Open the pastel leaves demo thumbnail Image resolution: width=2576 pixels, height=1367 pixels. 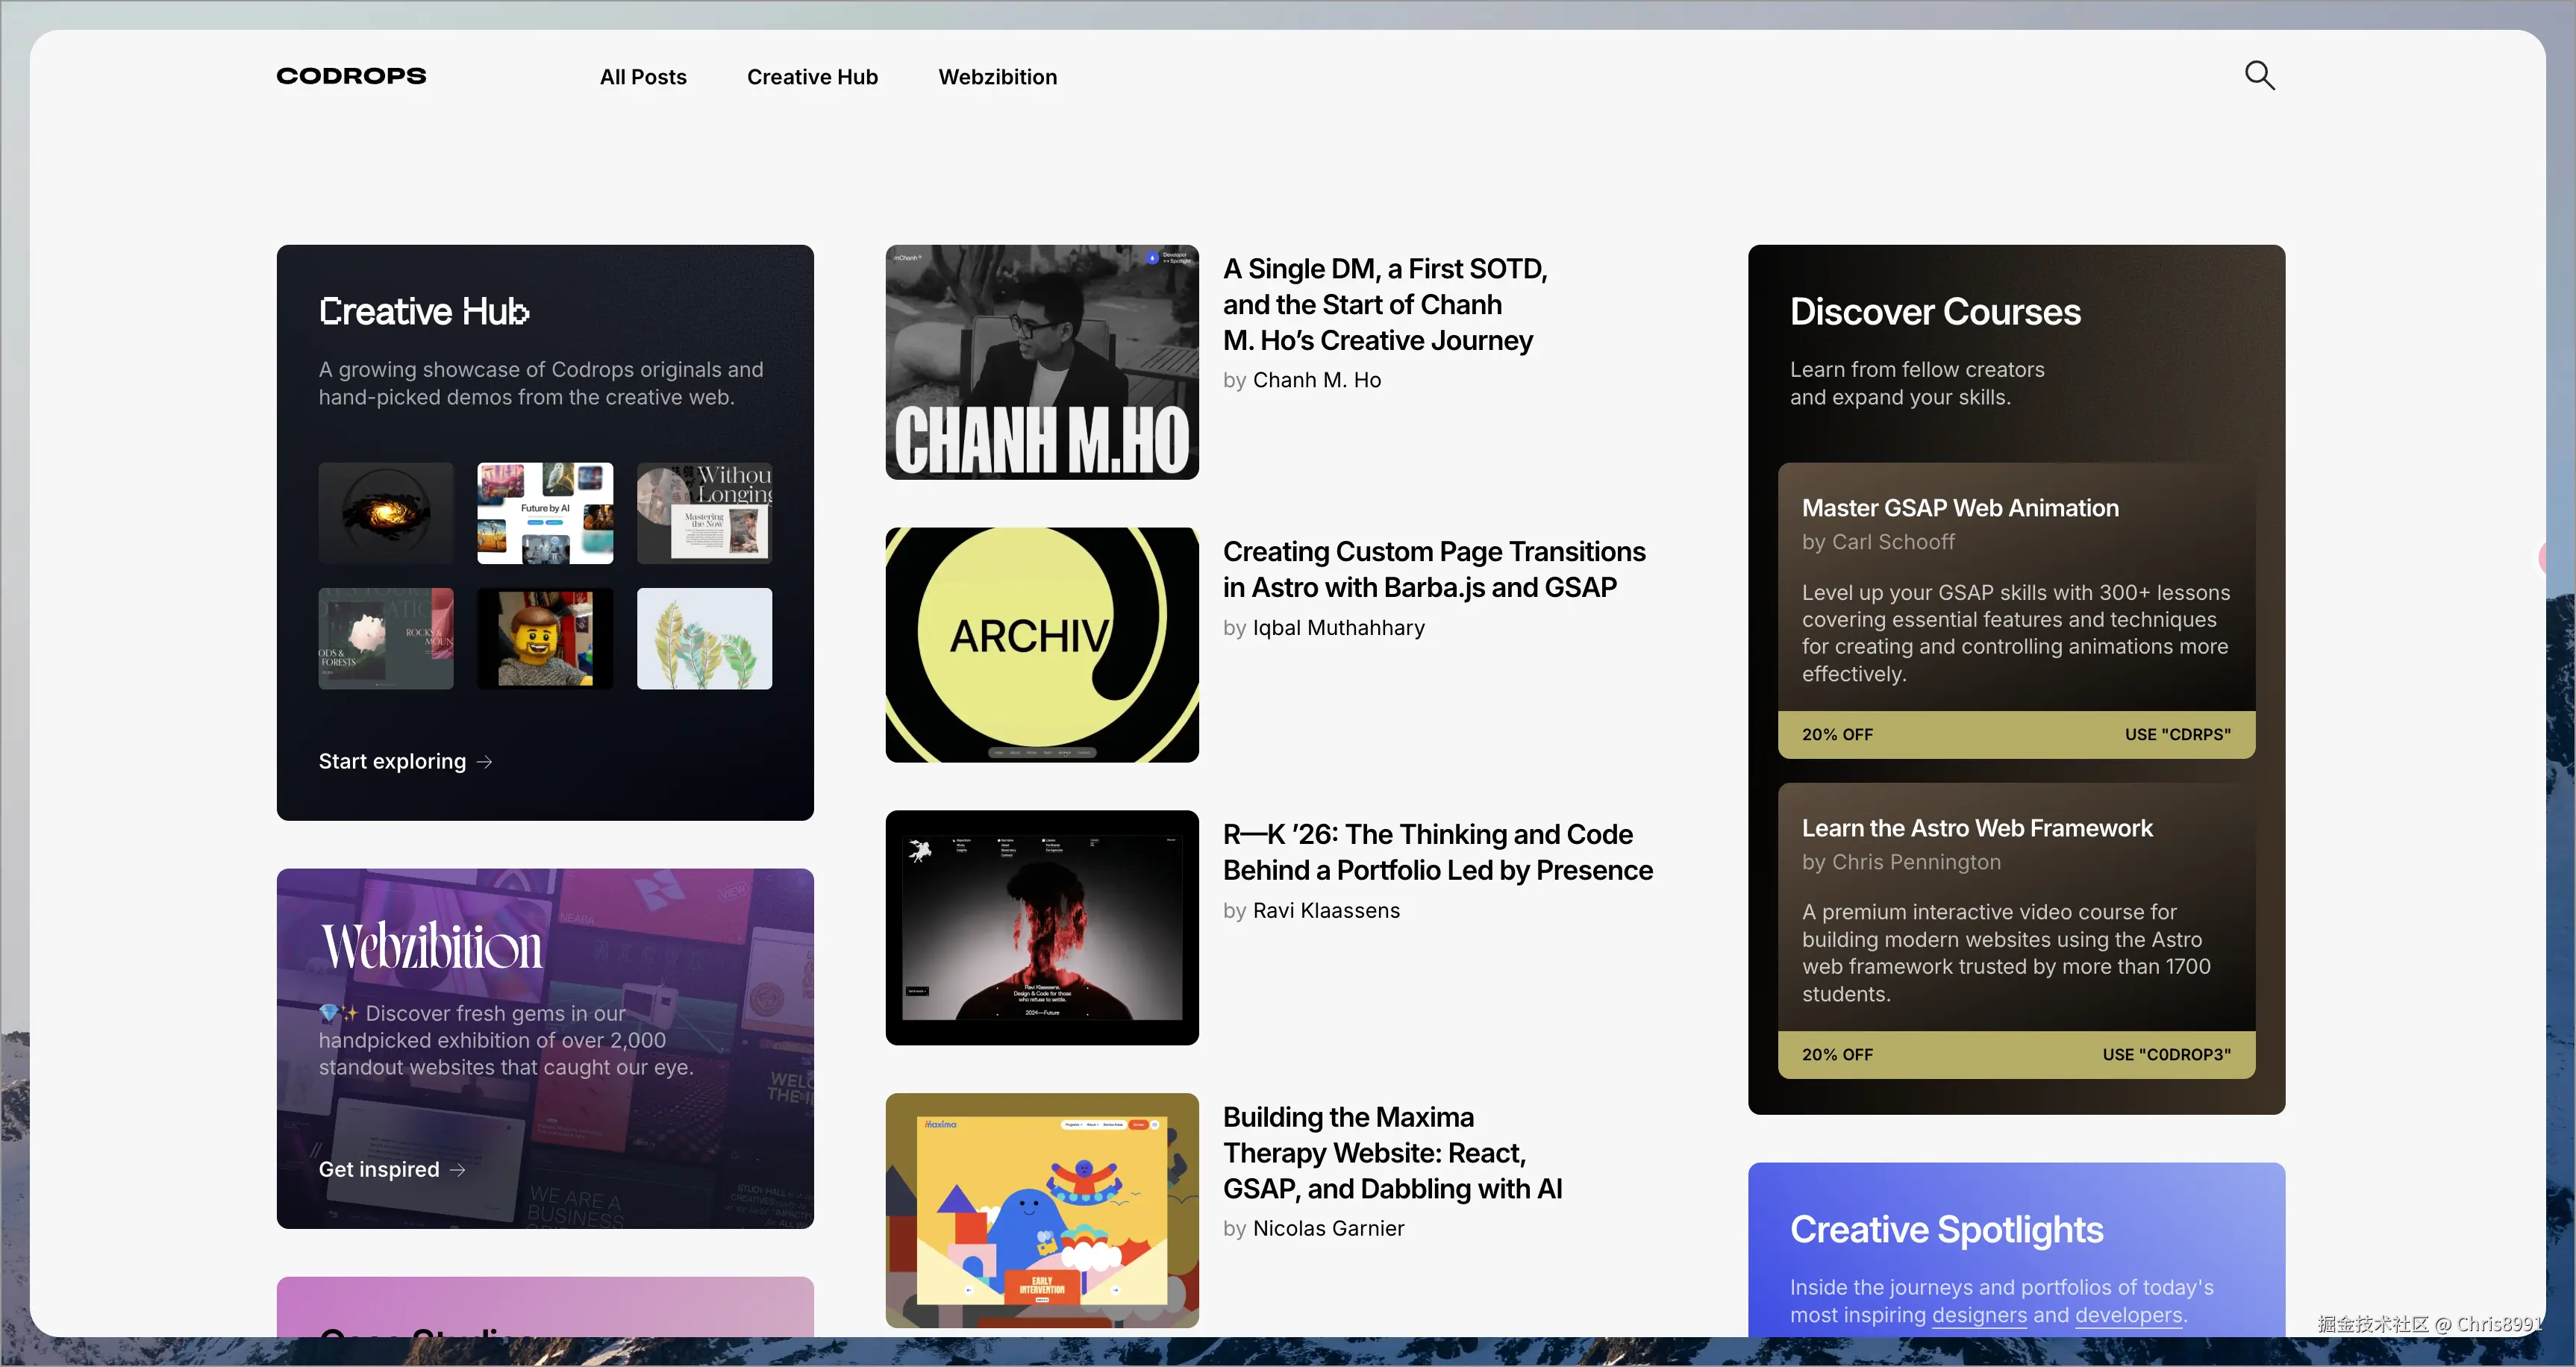point(704,638)
